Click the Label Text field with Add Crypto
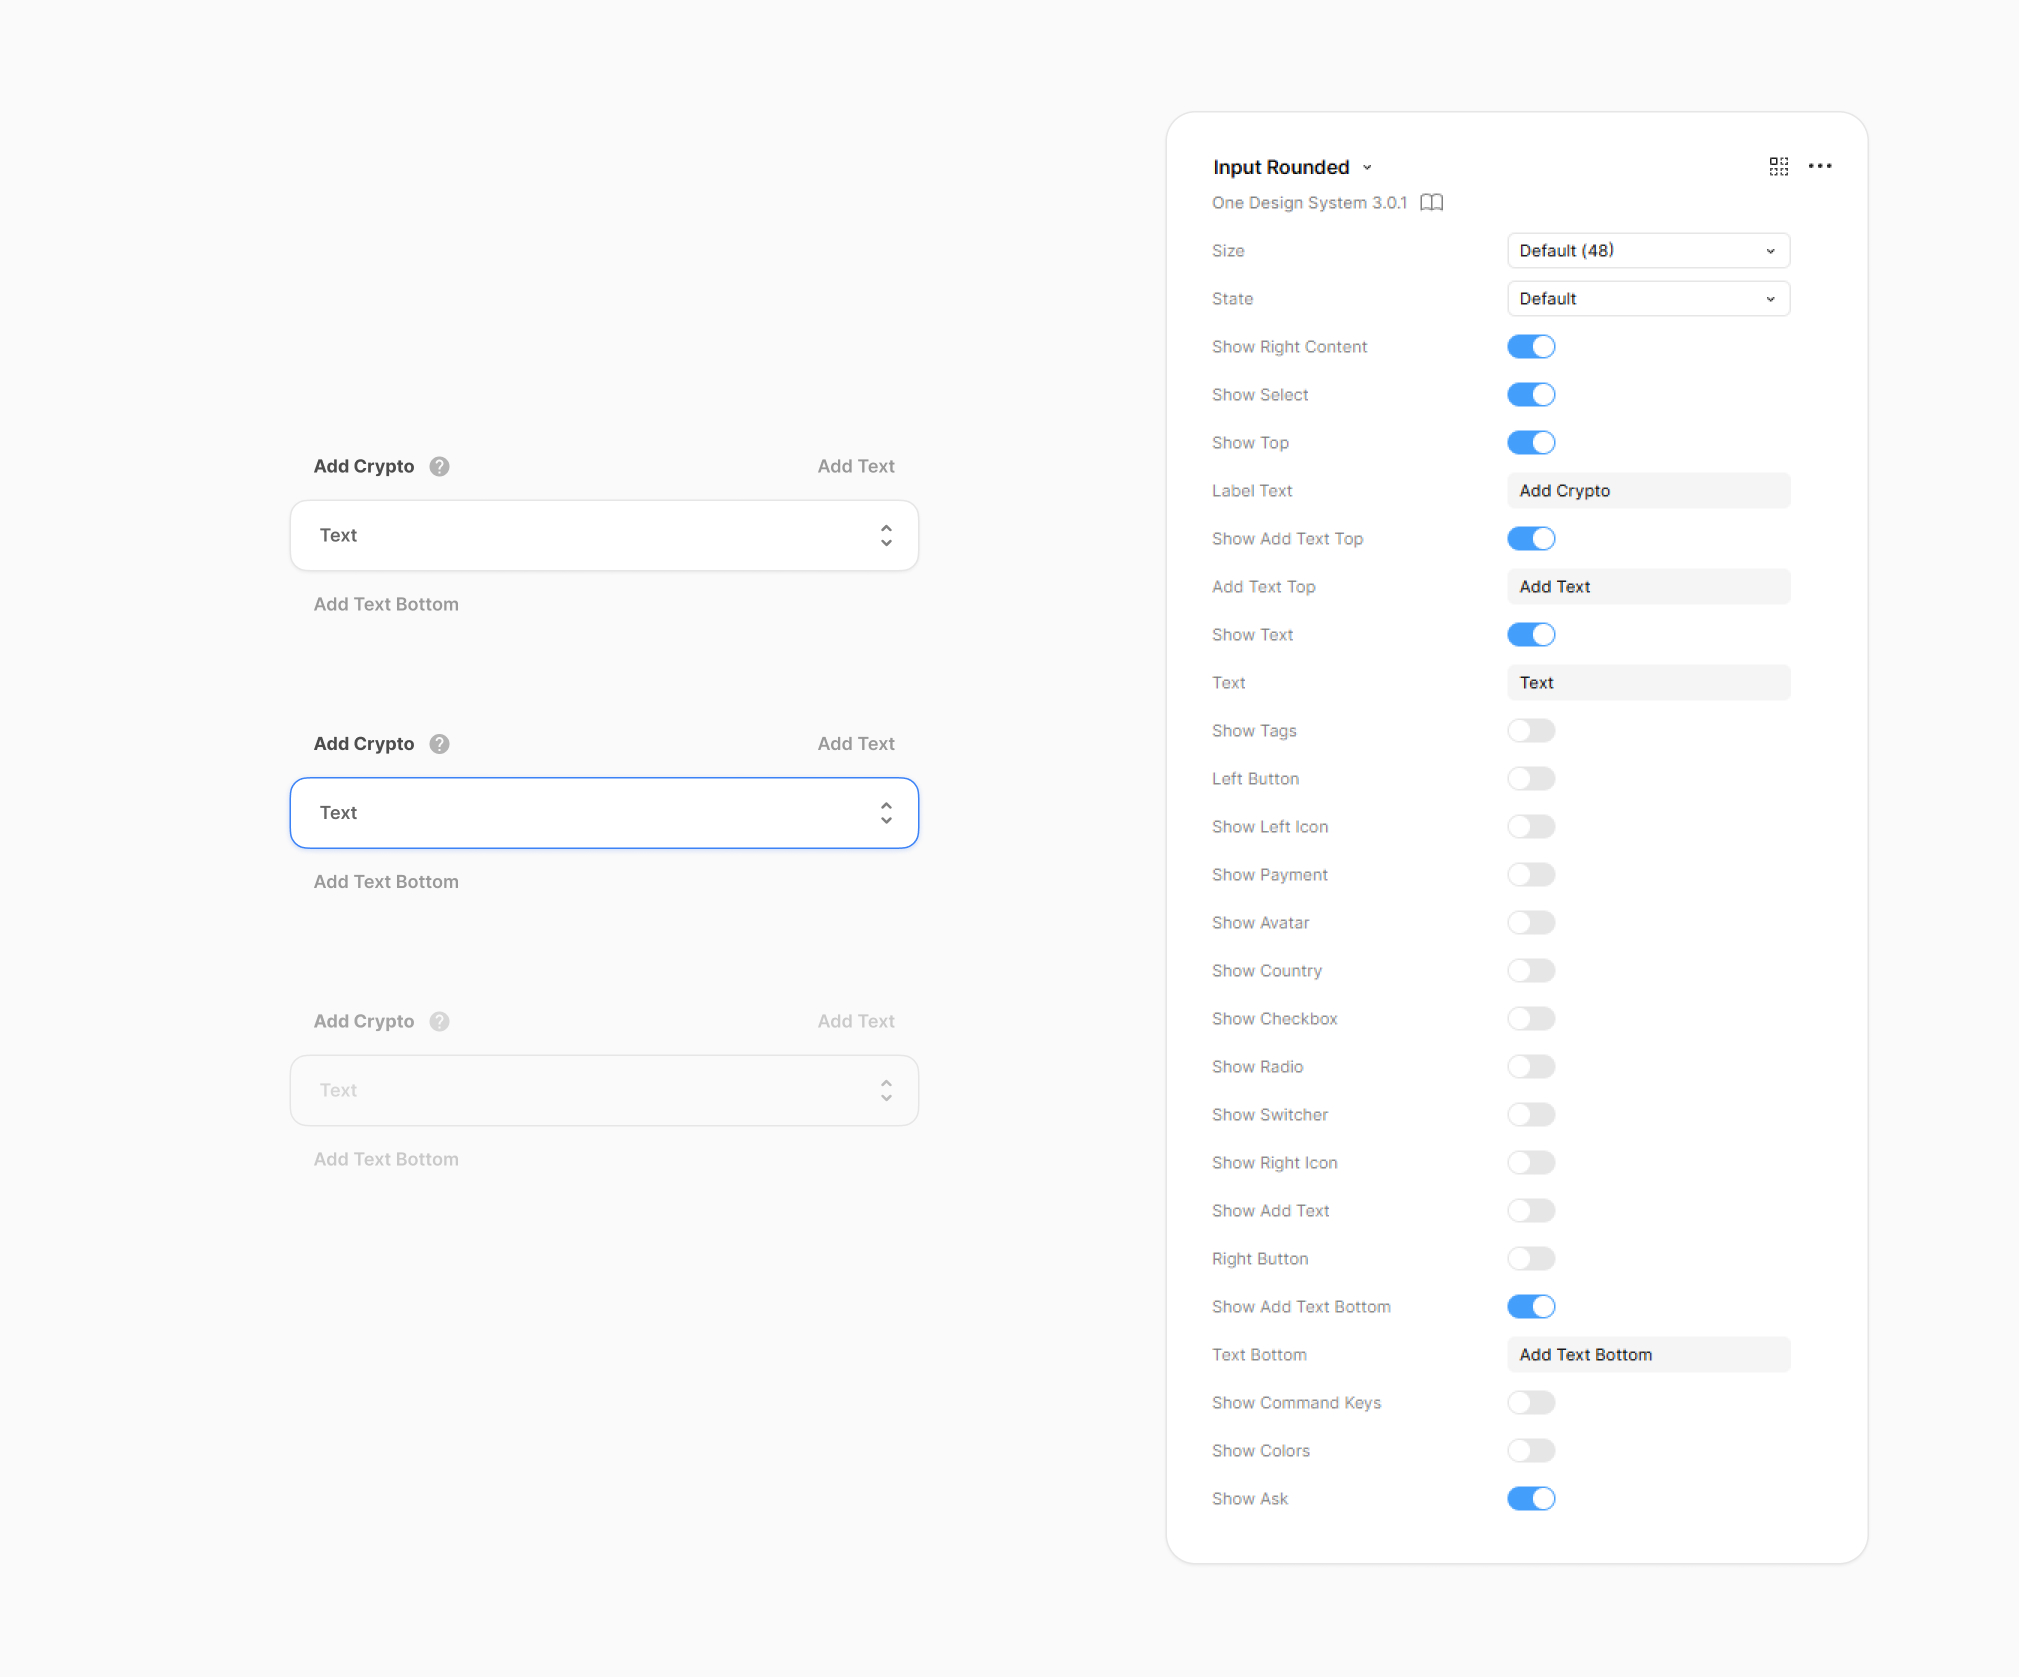2019x1677 pixels. click(x=1647, y=491)
